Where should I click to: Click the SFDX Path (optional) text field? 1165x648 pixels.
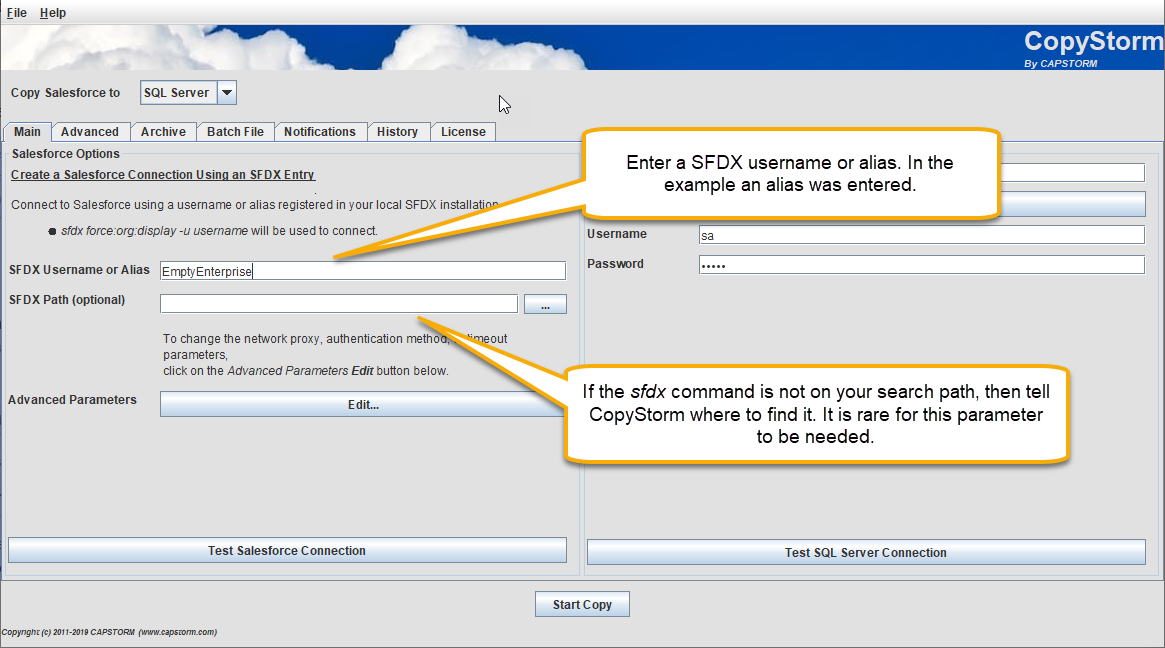click(x=339, y=303)
